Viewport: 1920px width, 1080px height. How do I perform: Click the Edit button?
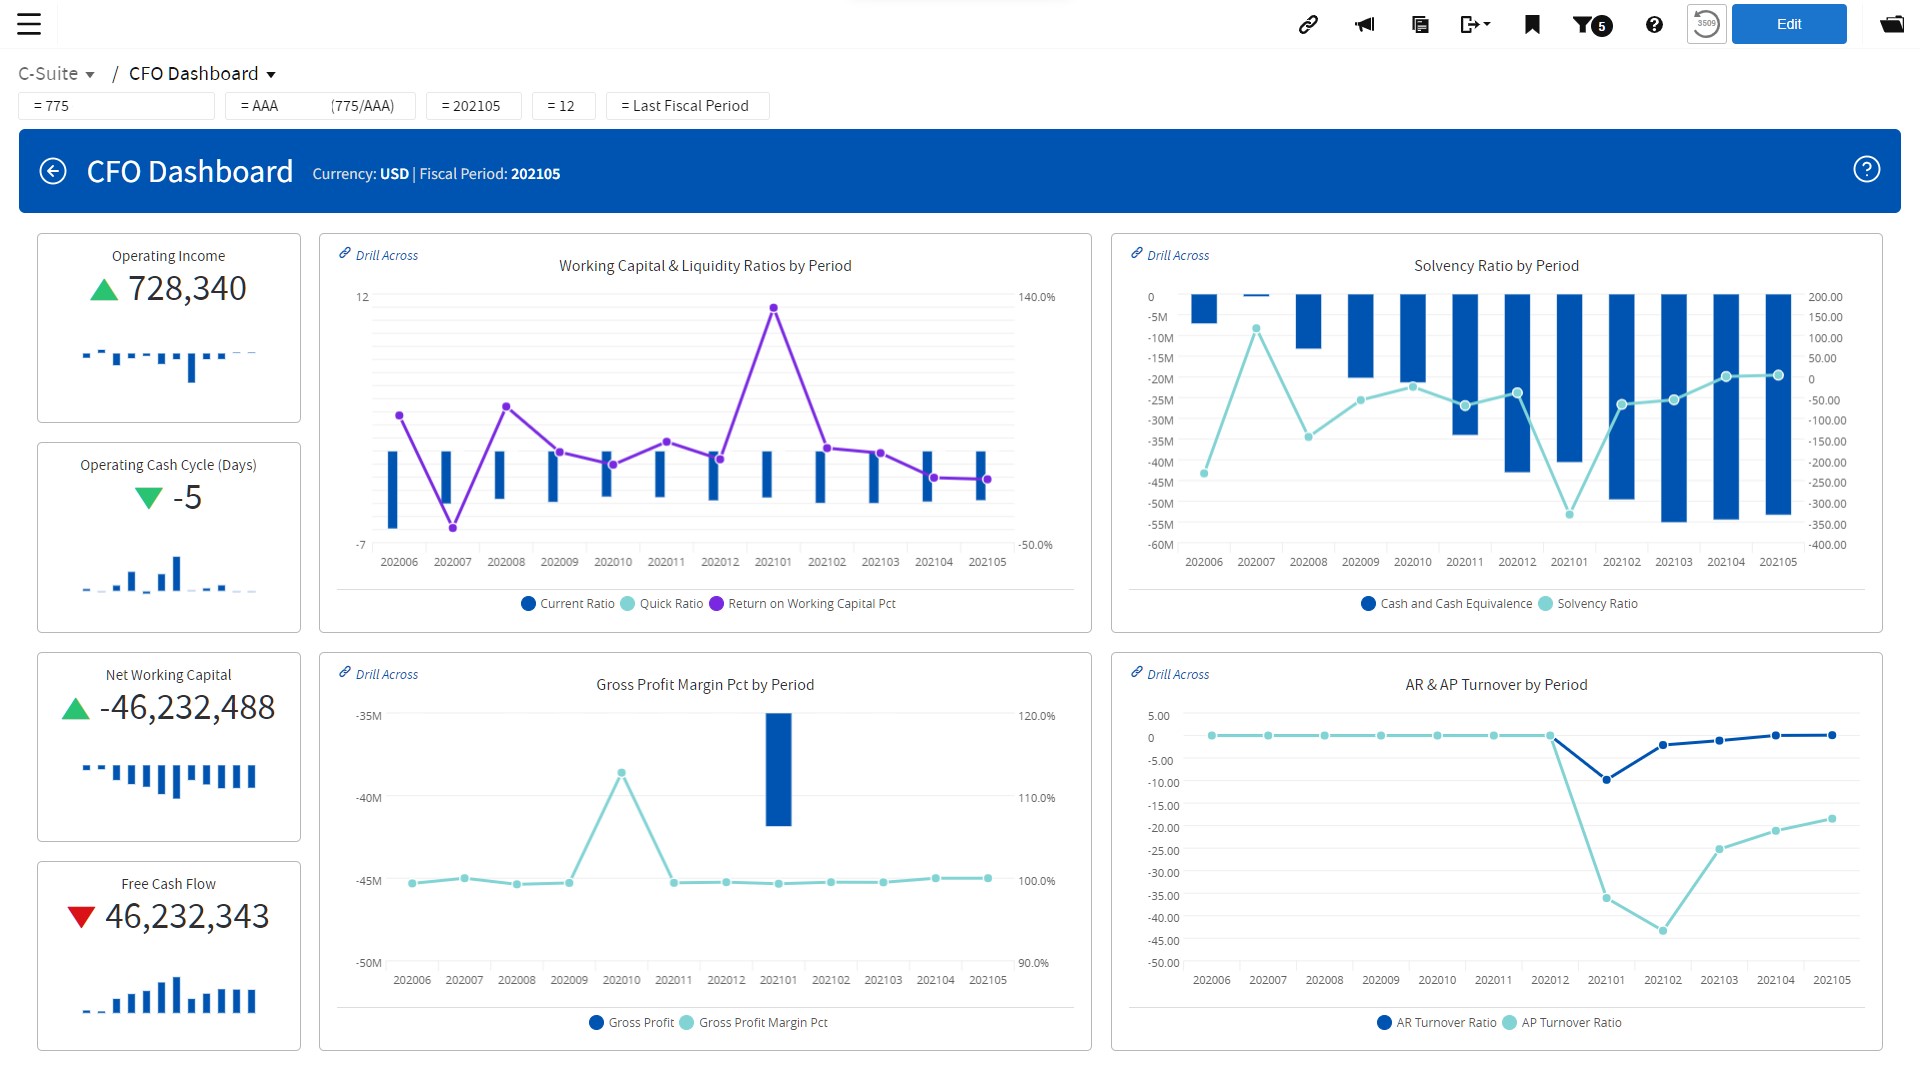tap(1789, 23)
